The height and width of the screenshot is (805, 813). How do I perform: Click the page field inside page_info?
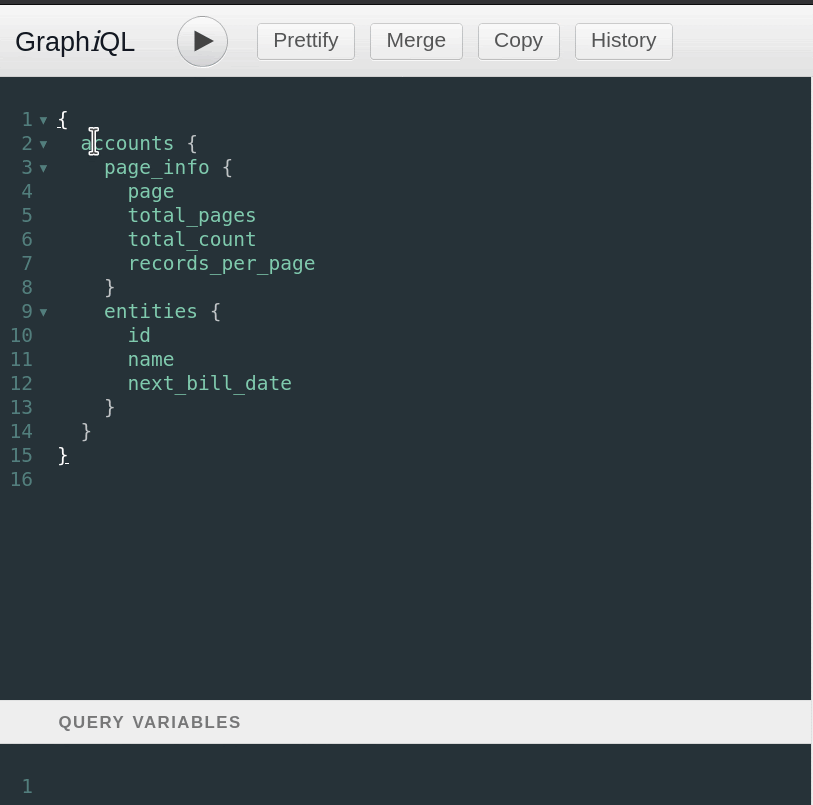tap(150, 191)
